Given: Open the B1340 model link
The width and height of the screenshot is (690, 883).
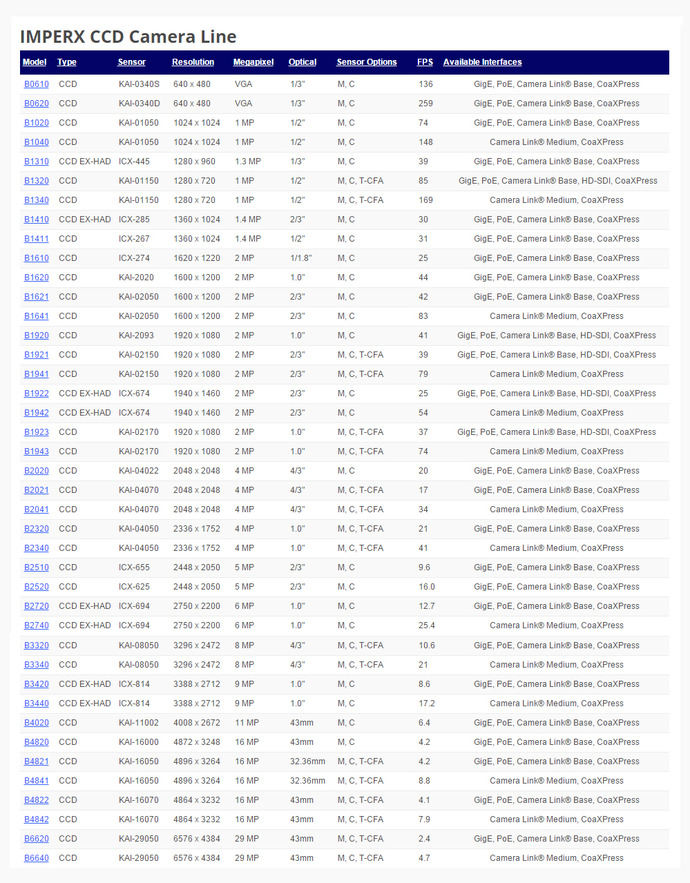Looking at the screenshot, I should click(37, 200).
